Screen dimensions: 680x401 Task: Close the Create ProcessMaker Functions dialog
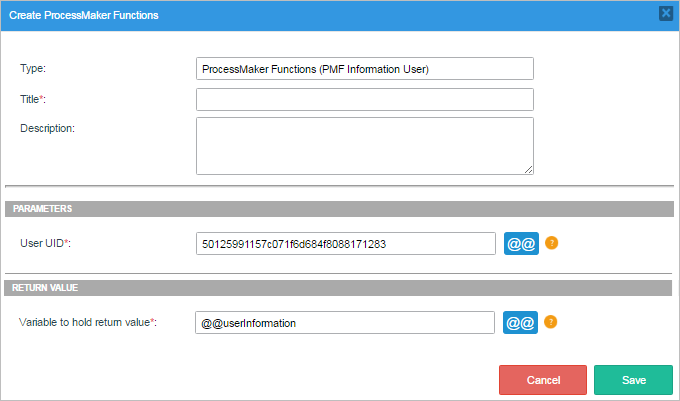click(x=665, y=14)
